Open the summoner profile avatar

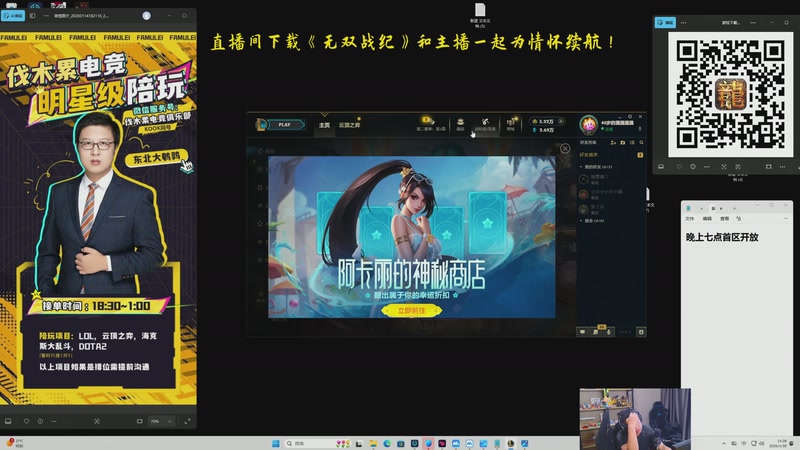click(588, 124)
